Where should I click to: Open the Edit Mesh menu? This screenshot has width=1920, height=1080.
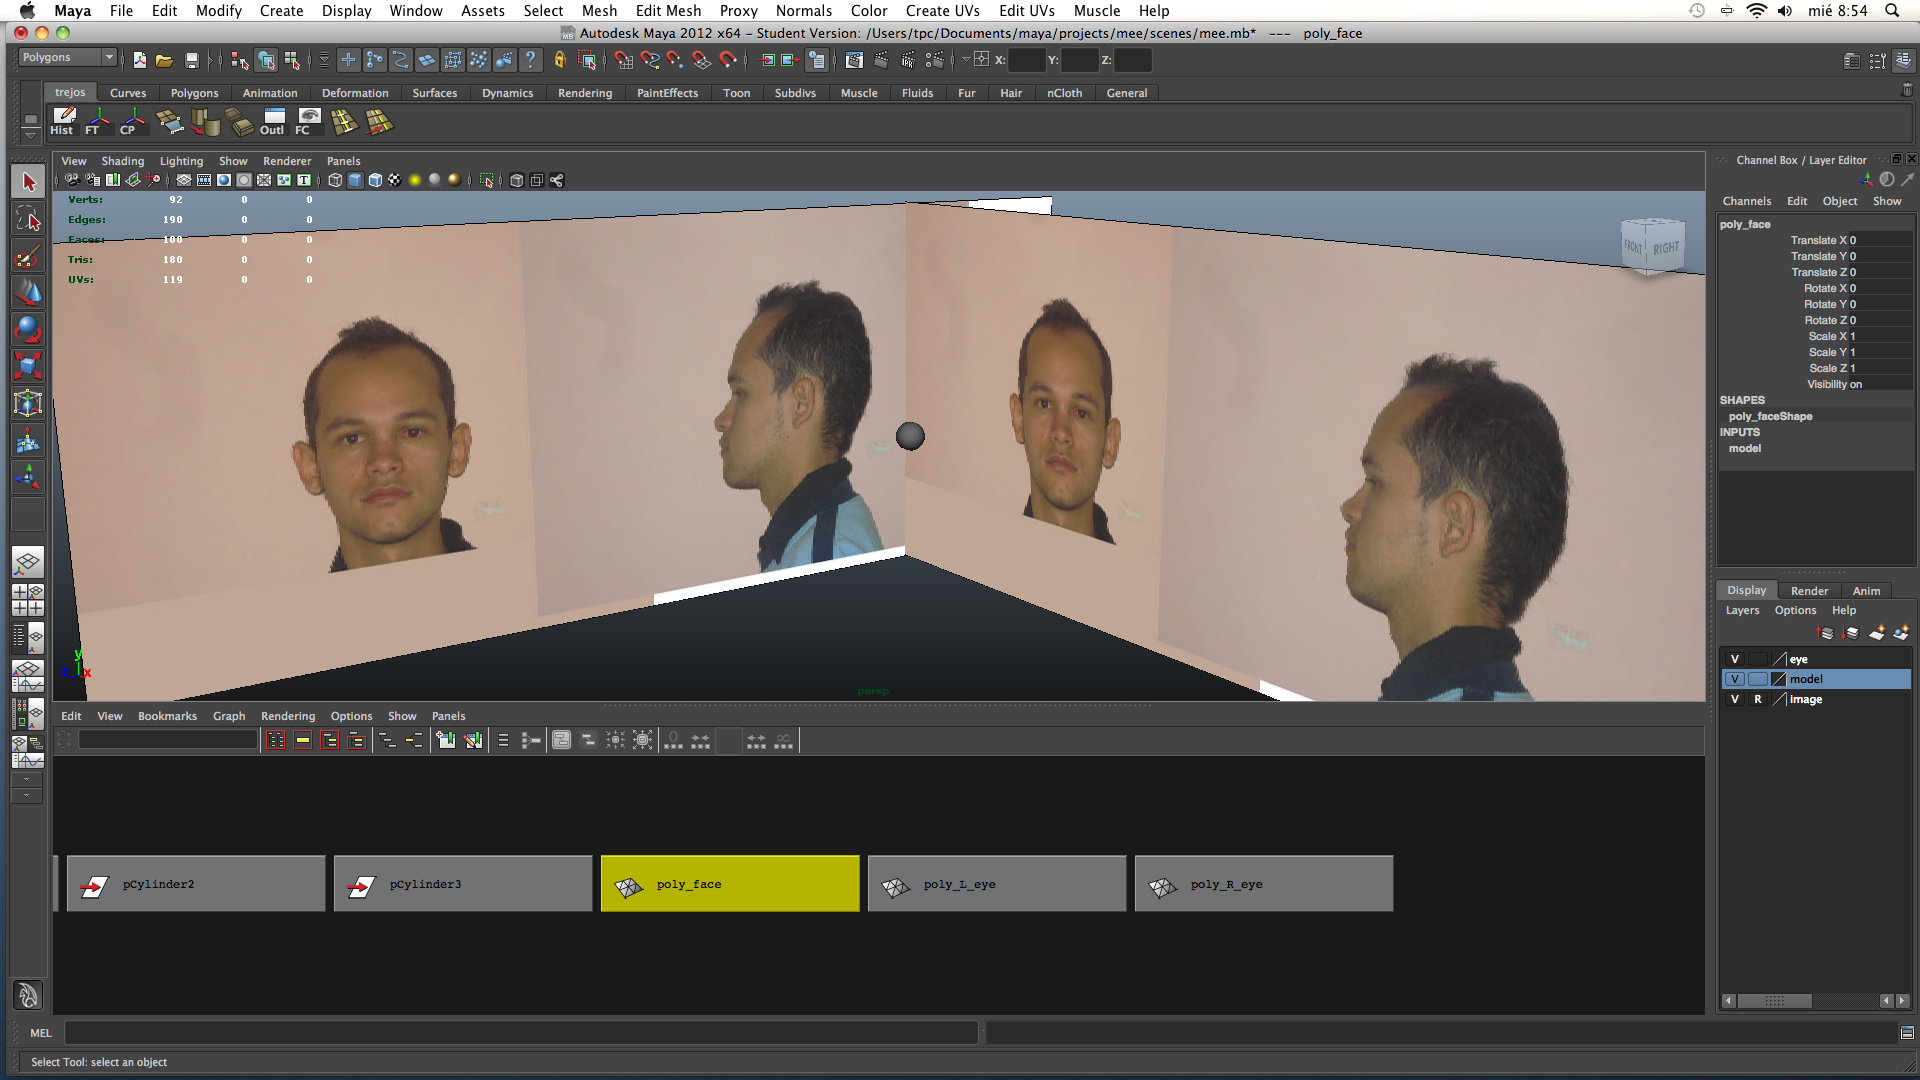click(668, 11)
